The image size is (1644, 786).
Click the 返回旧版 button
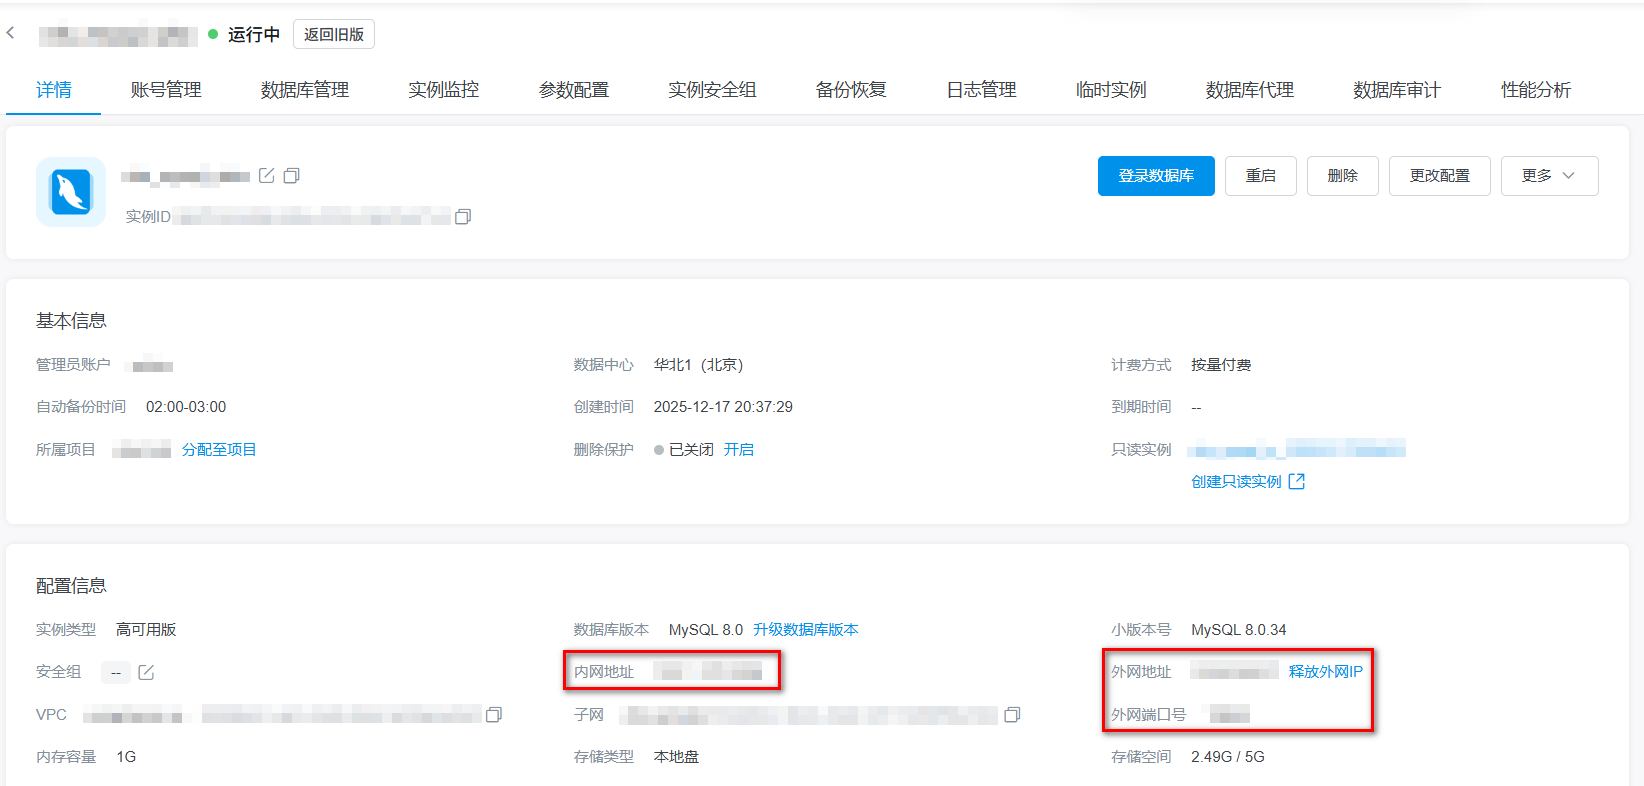pos(334,34)
